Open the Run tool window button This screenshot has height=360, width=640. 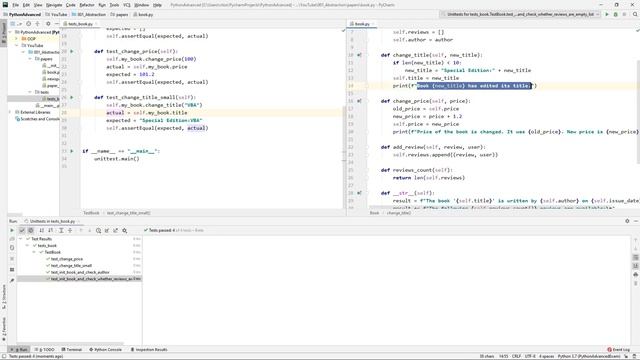coord(19,350)
